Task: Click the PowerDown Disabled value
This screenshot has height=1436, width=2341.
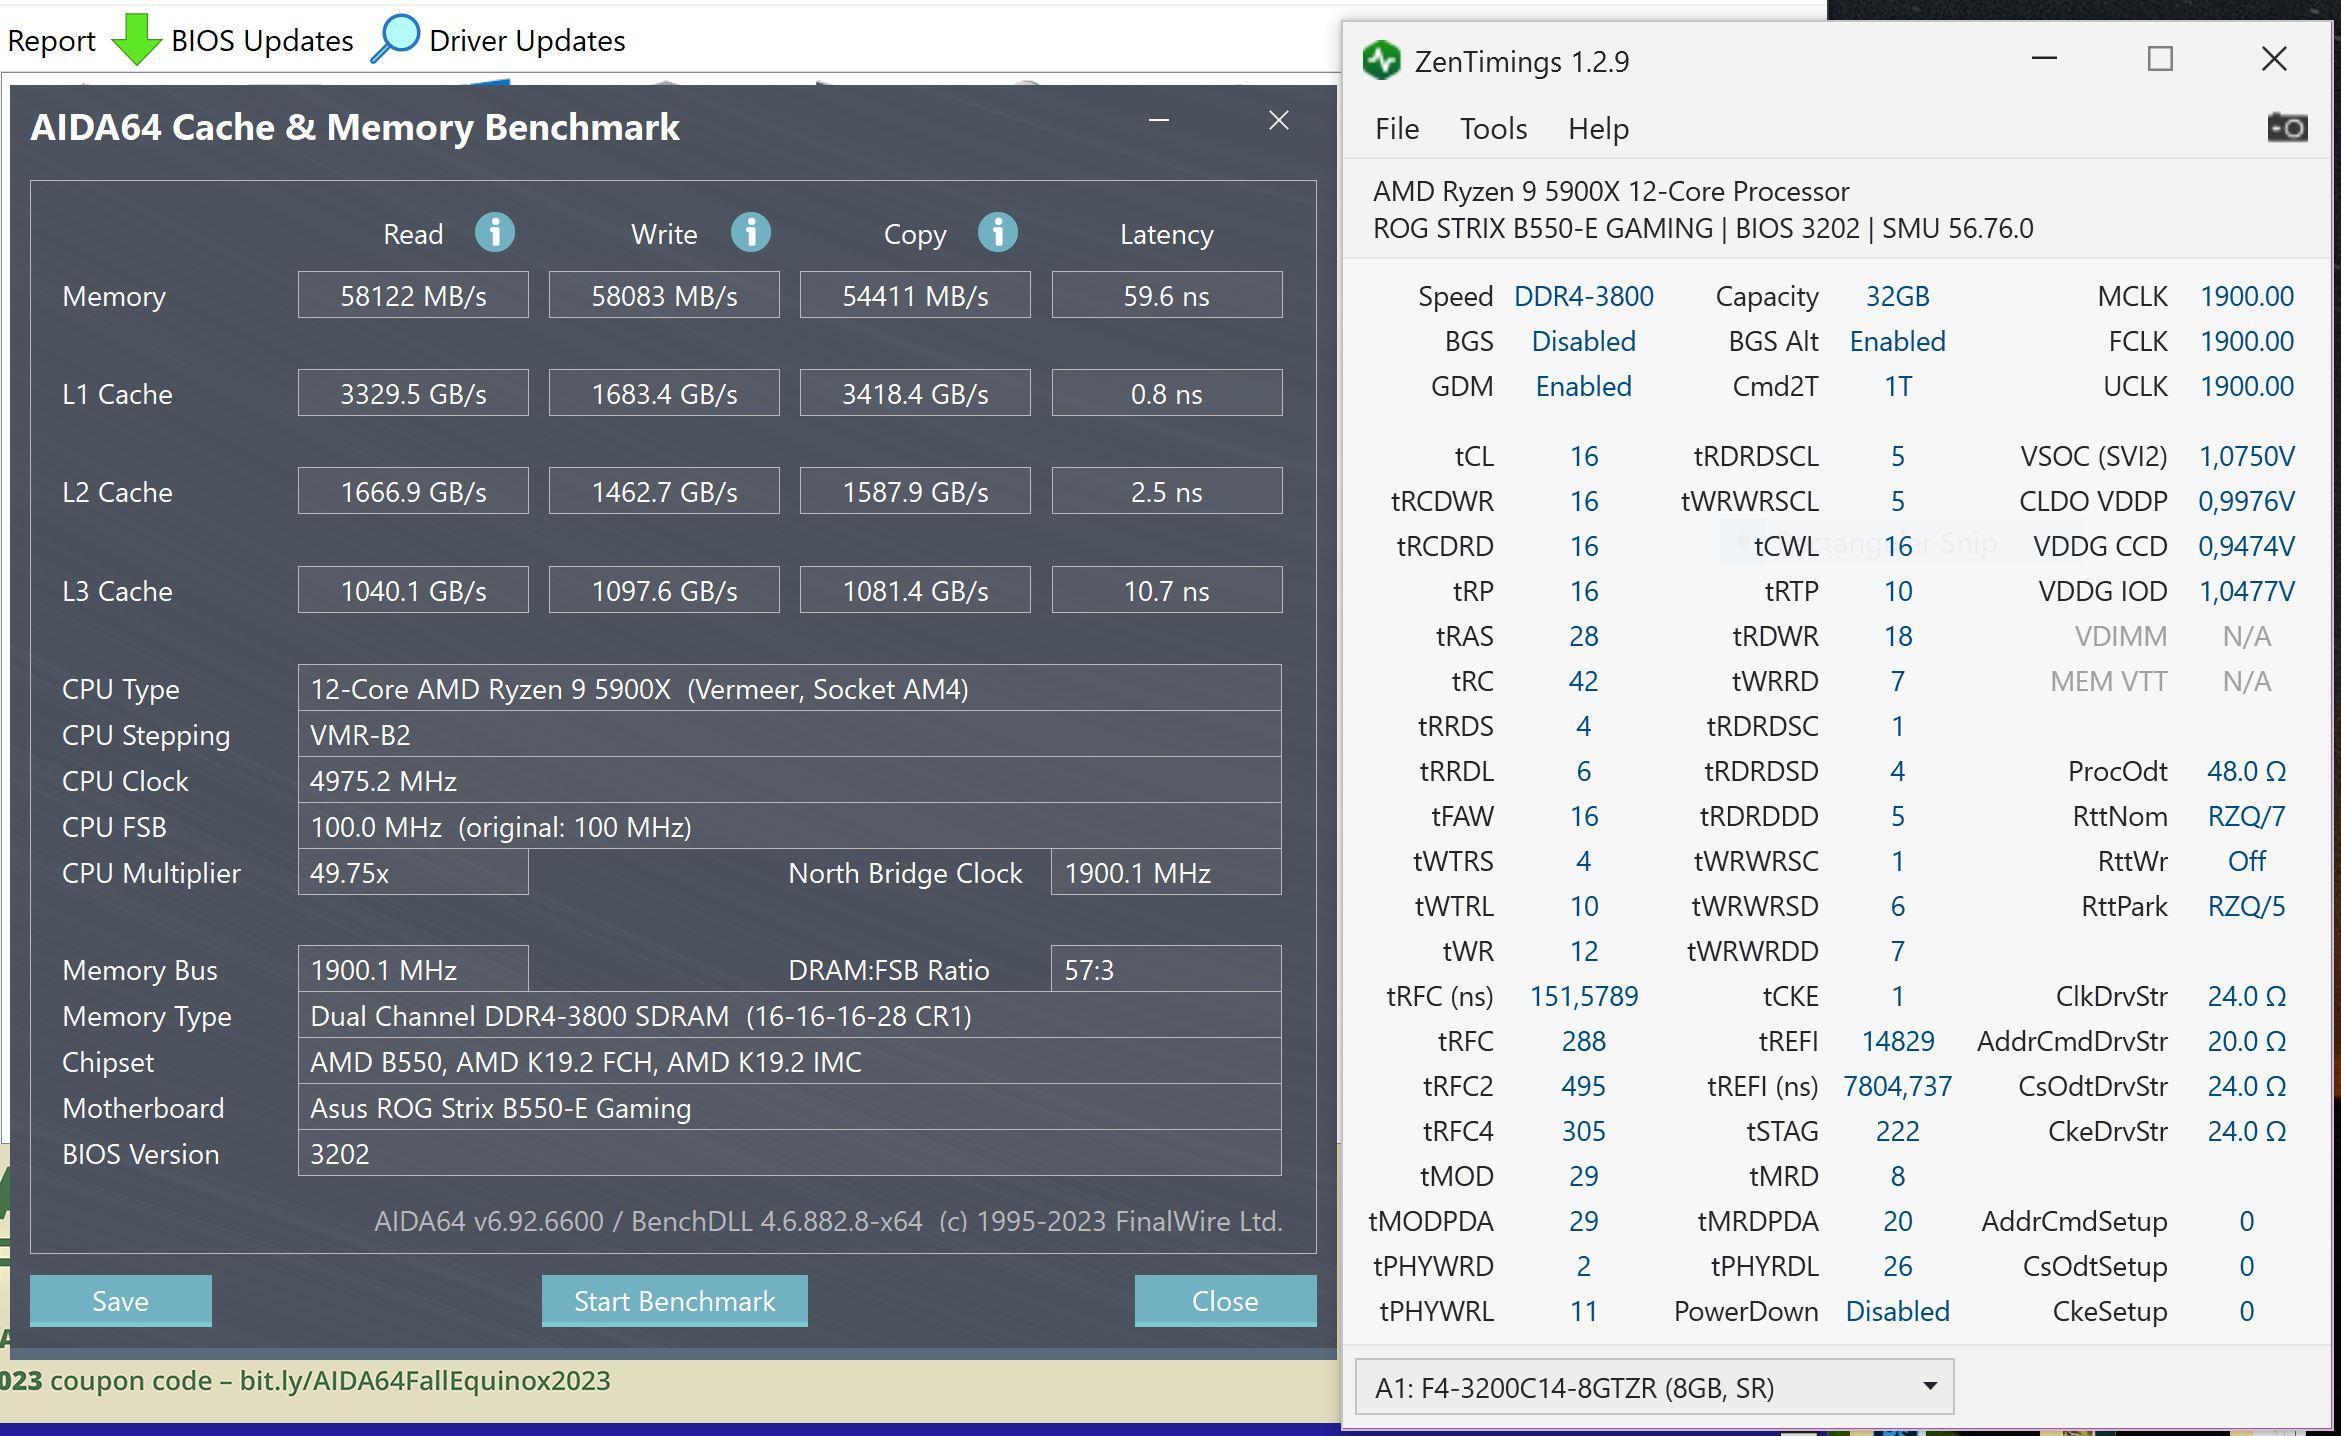Action: tap(1897, 1311)
